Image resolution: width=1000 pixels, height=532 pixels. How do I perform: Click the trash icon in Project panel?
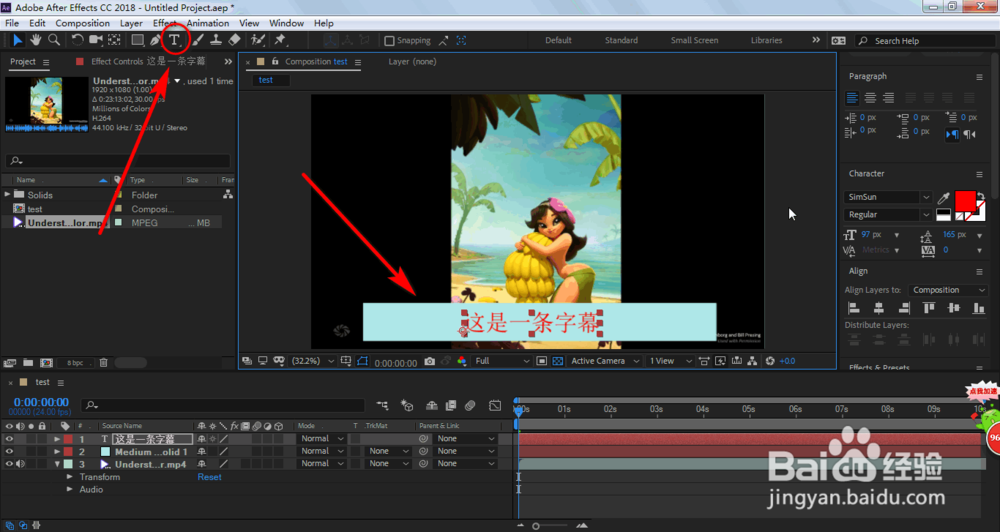103,362
